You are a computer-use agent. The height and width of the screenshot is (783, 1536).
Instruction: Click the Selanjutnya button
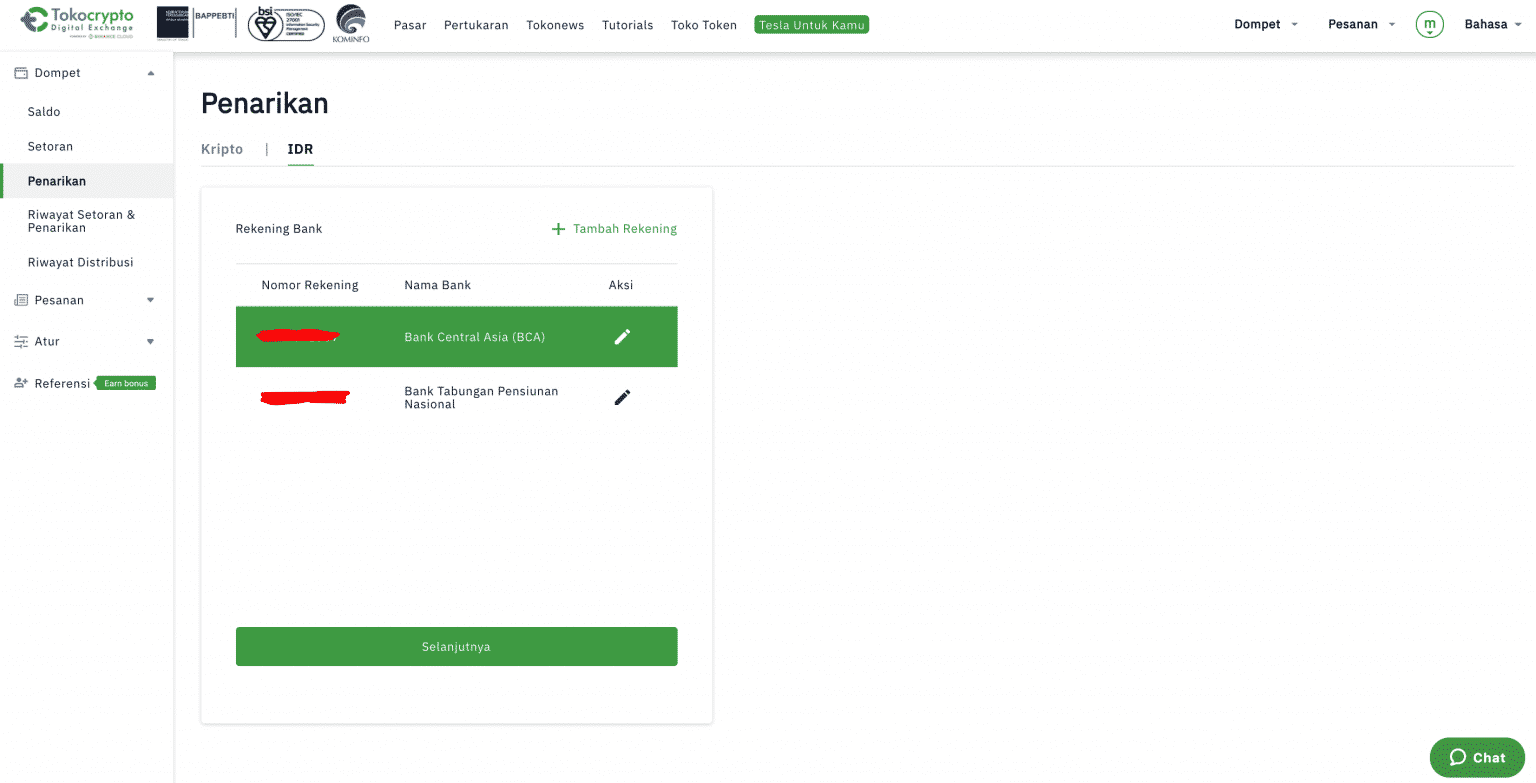point(457,646)
